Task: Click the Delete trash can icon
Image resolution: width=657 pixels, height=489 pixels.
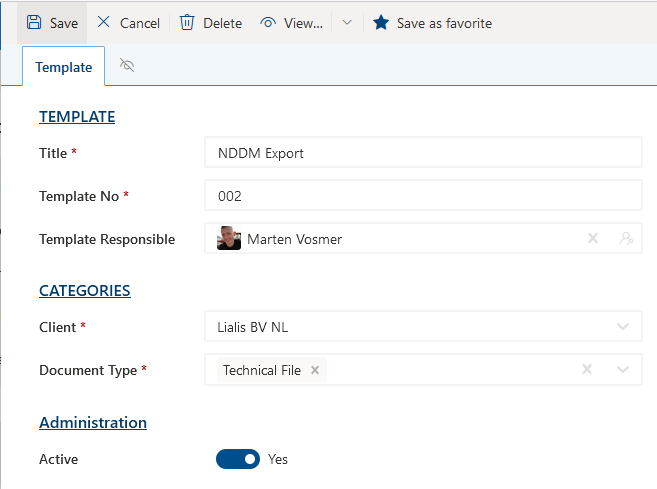Action: click(187, 22)
